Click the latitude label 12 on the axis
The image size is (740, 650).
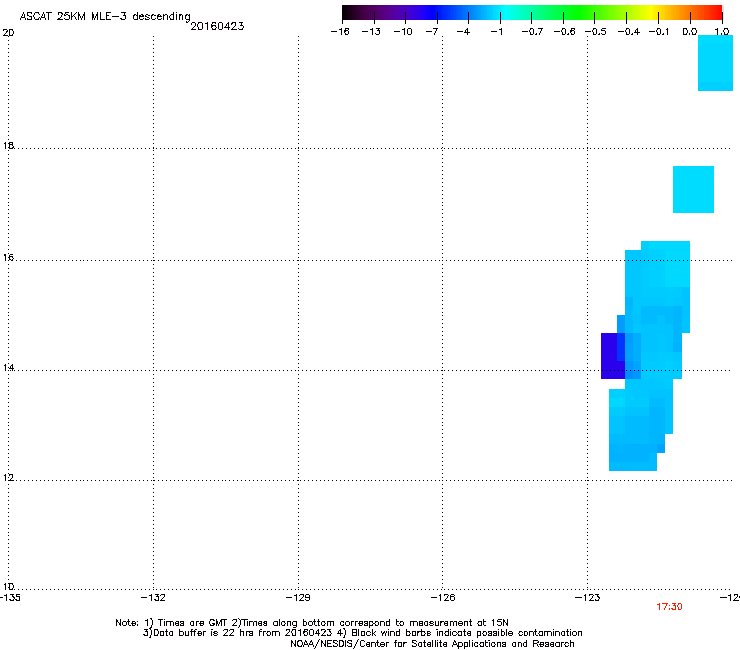coord(8,478)
